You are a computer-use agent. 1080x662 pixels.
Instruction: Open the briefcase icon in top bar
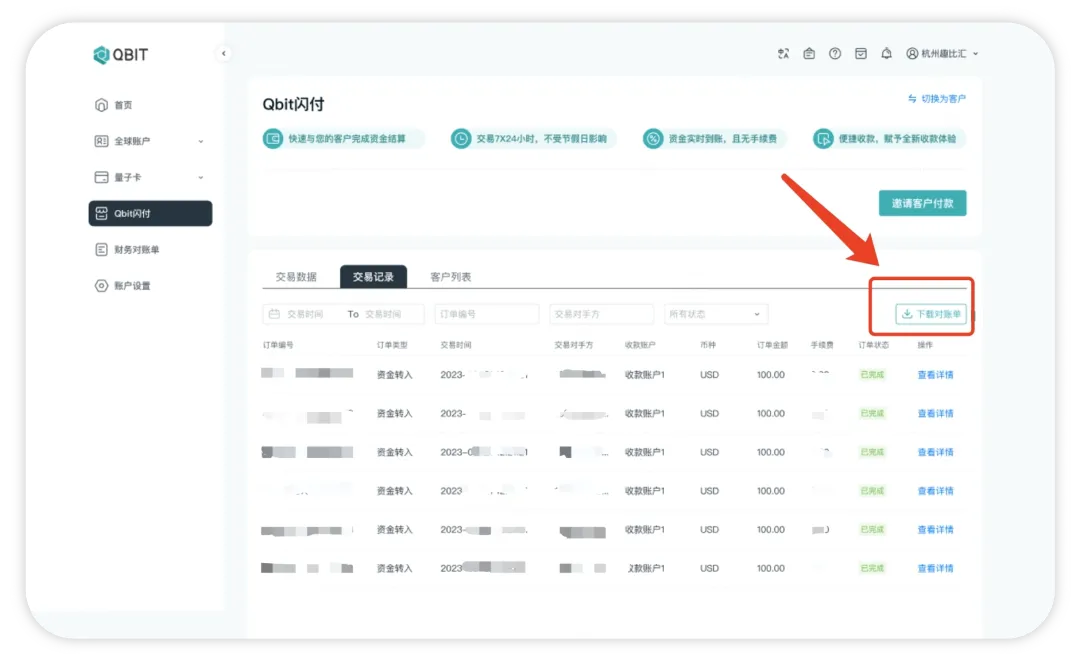click(809, 54)
